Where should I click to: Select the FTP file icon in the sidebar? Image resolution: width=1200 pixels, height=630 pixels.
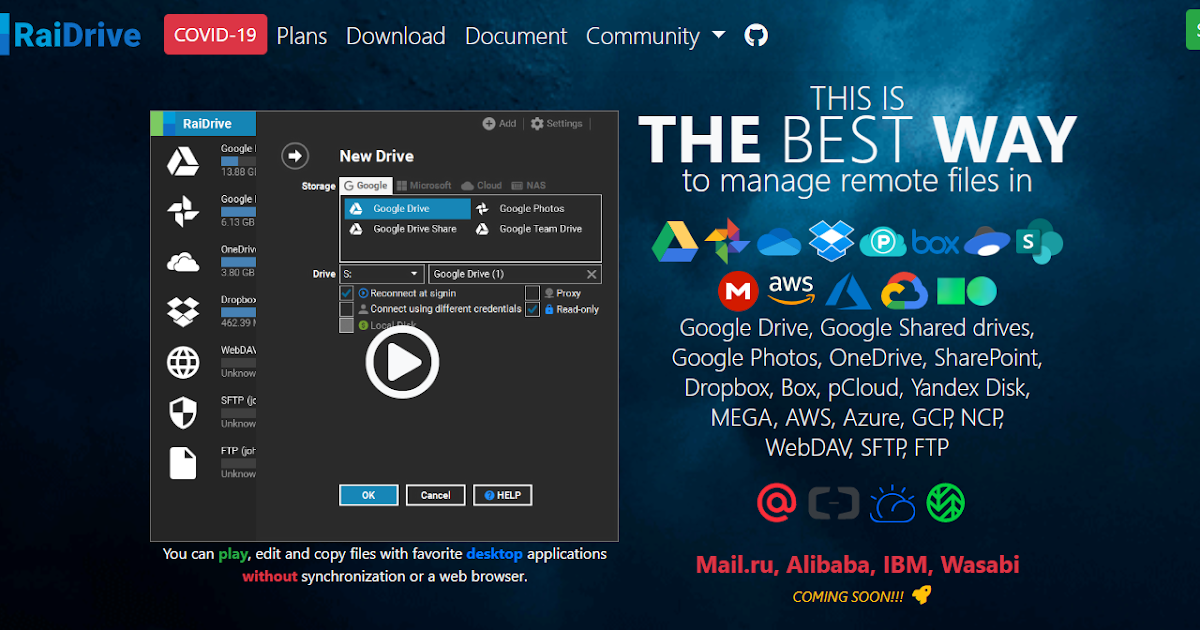click(183, 462)
